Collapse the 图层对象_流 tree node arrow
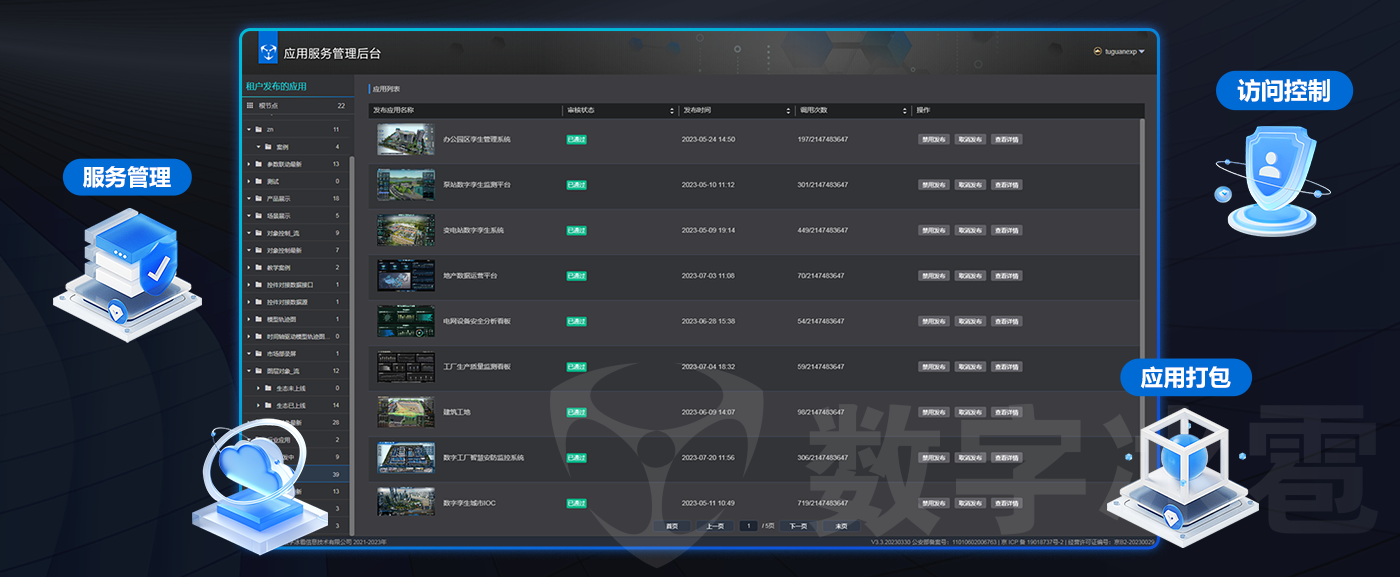 [248, 371]
